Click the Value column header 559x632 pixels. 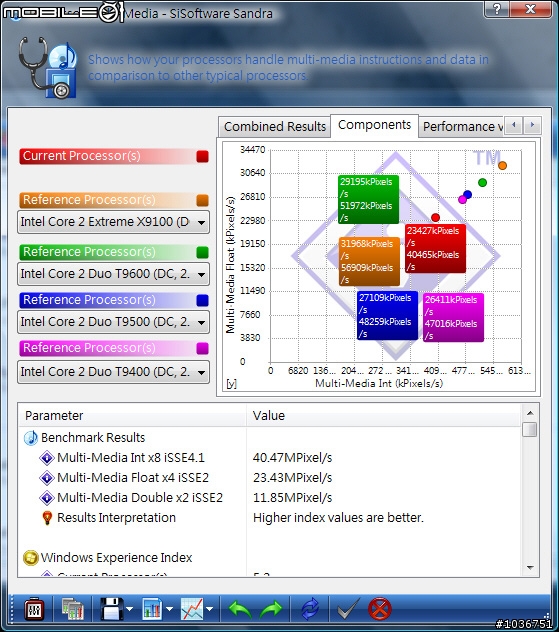(x=383, y=416)
